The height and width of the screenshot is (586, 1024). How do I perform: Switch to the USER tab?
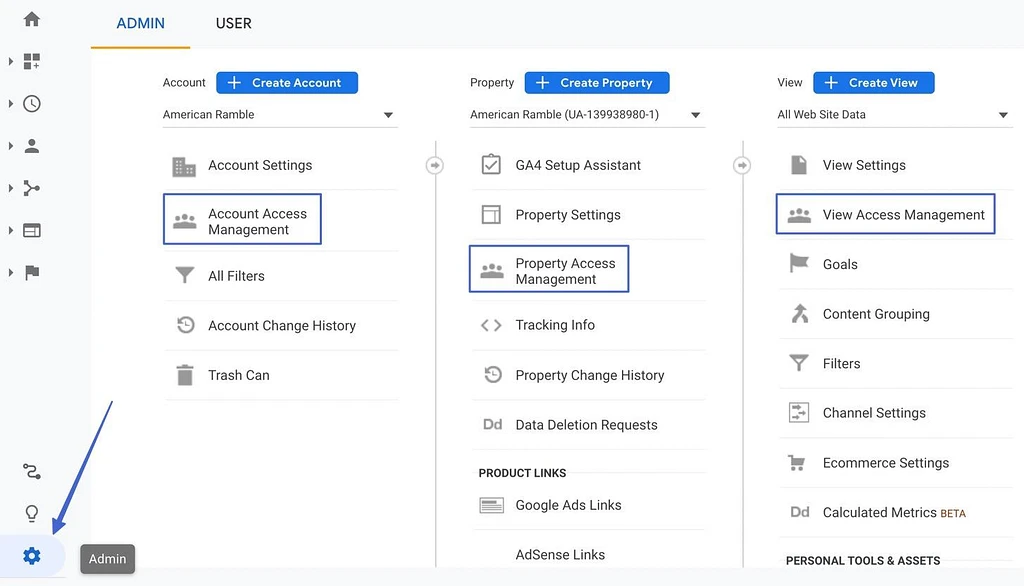pyautogui.click(x=234, y=24)
